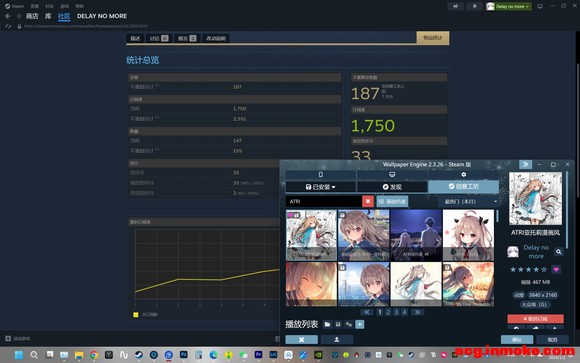Switch to the 发现 Discover tab
This screenshot has height=363, width=580.
[x=392, y=187]
